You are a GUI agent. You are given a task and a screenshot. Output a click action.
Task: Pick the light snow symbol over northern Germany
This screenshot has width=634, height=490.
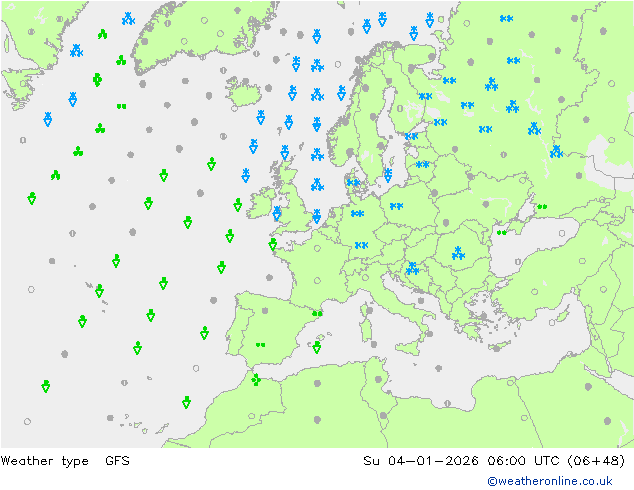357,213
